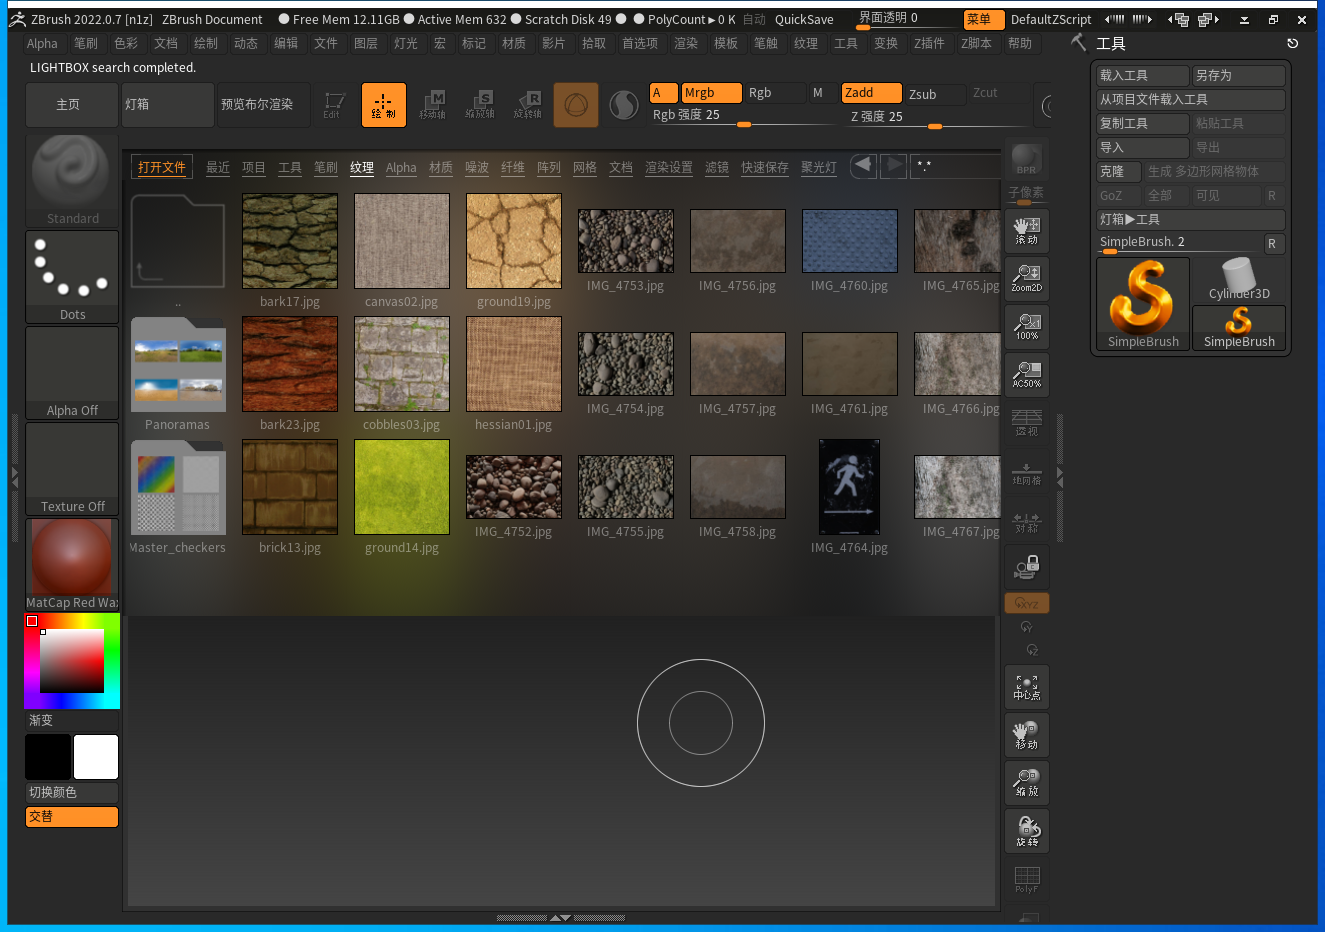Open the Z插件 plugin menu
1325x932 pixels.
pyautogui.click(x=929, y=43)
